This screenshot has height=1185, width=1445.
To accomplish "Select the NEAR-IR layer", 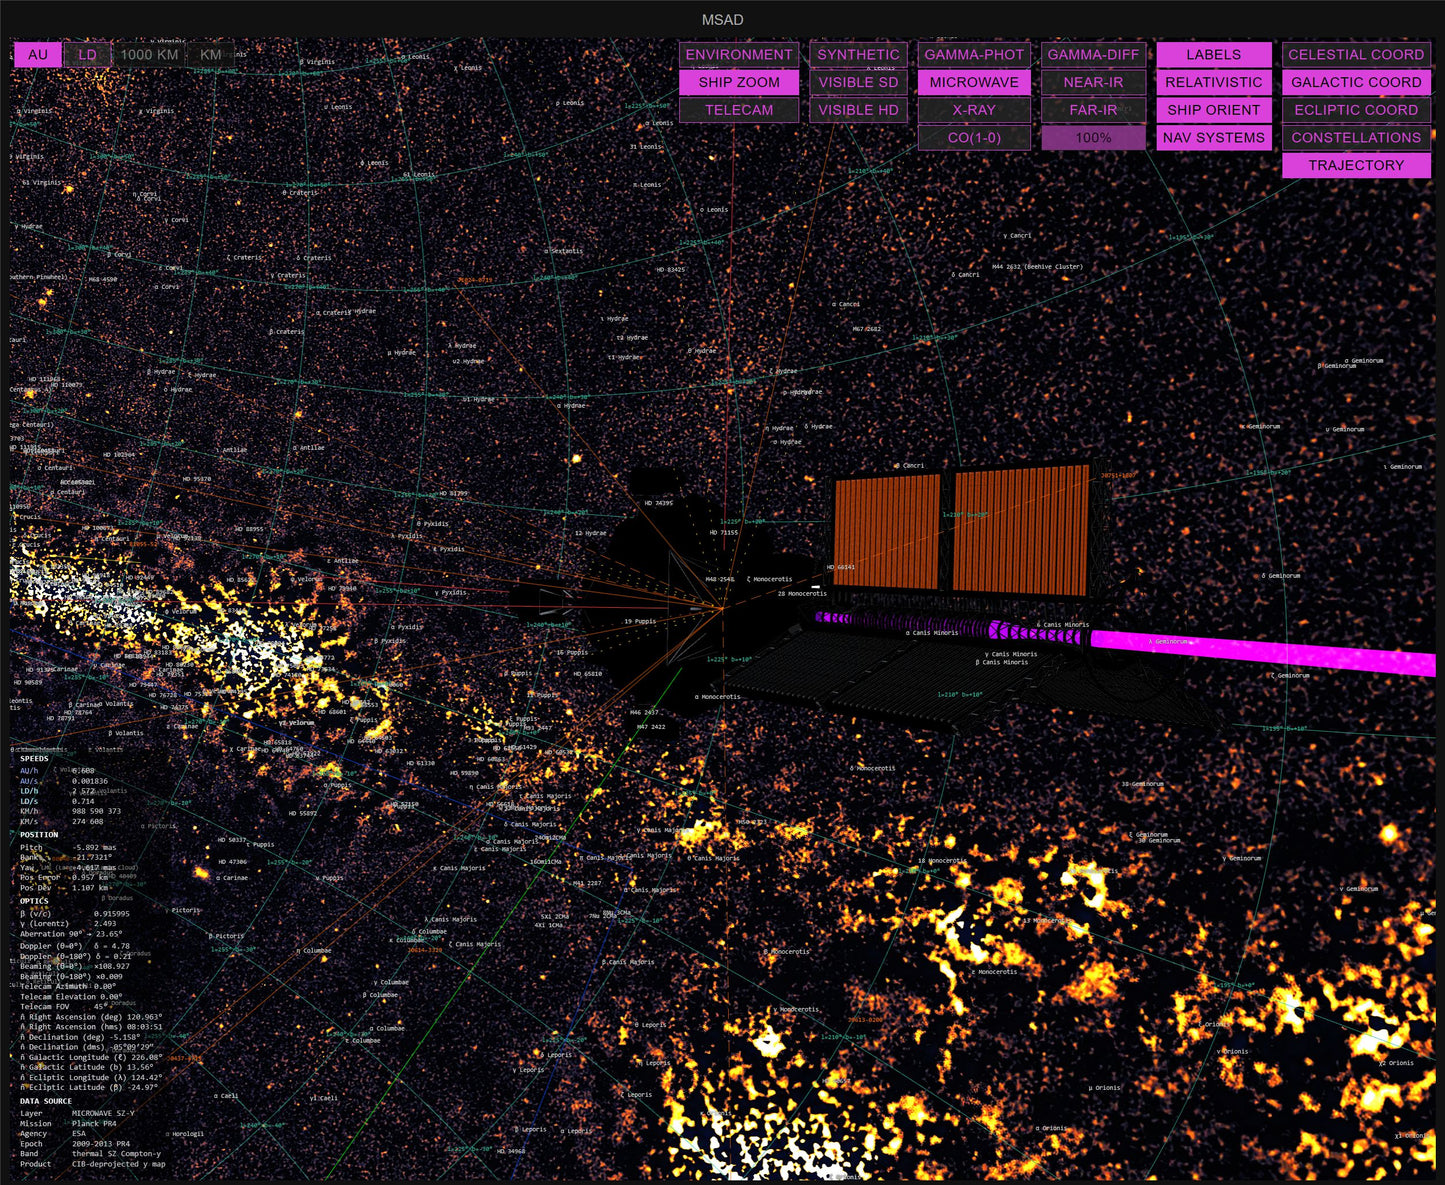I will (x=1093, y=82).
